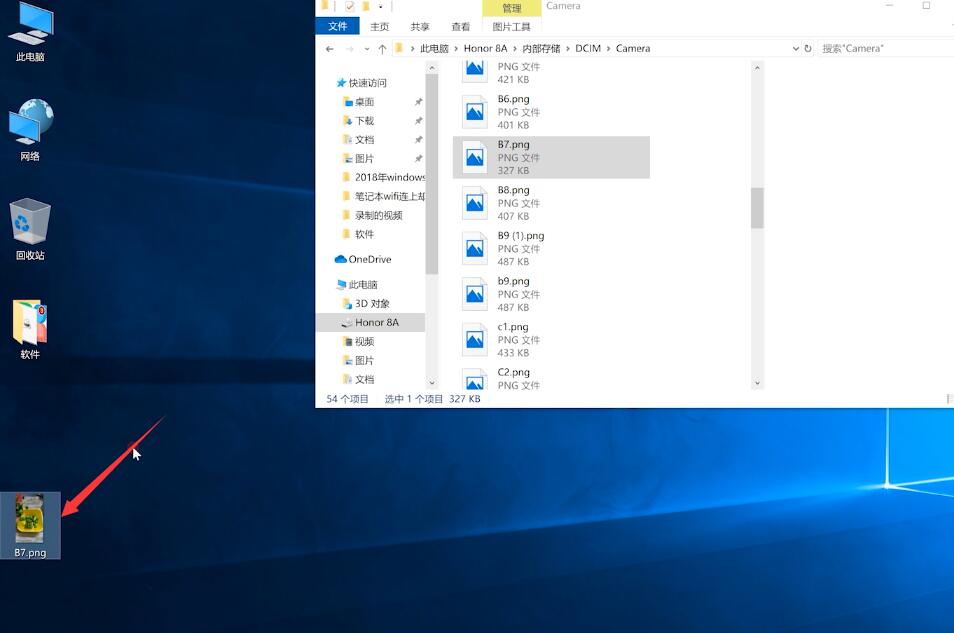Go up one folder level arrow

click(382, 49)
